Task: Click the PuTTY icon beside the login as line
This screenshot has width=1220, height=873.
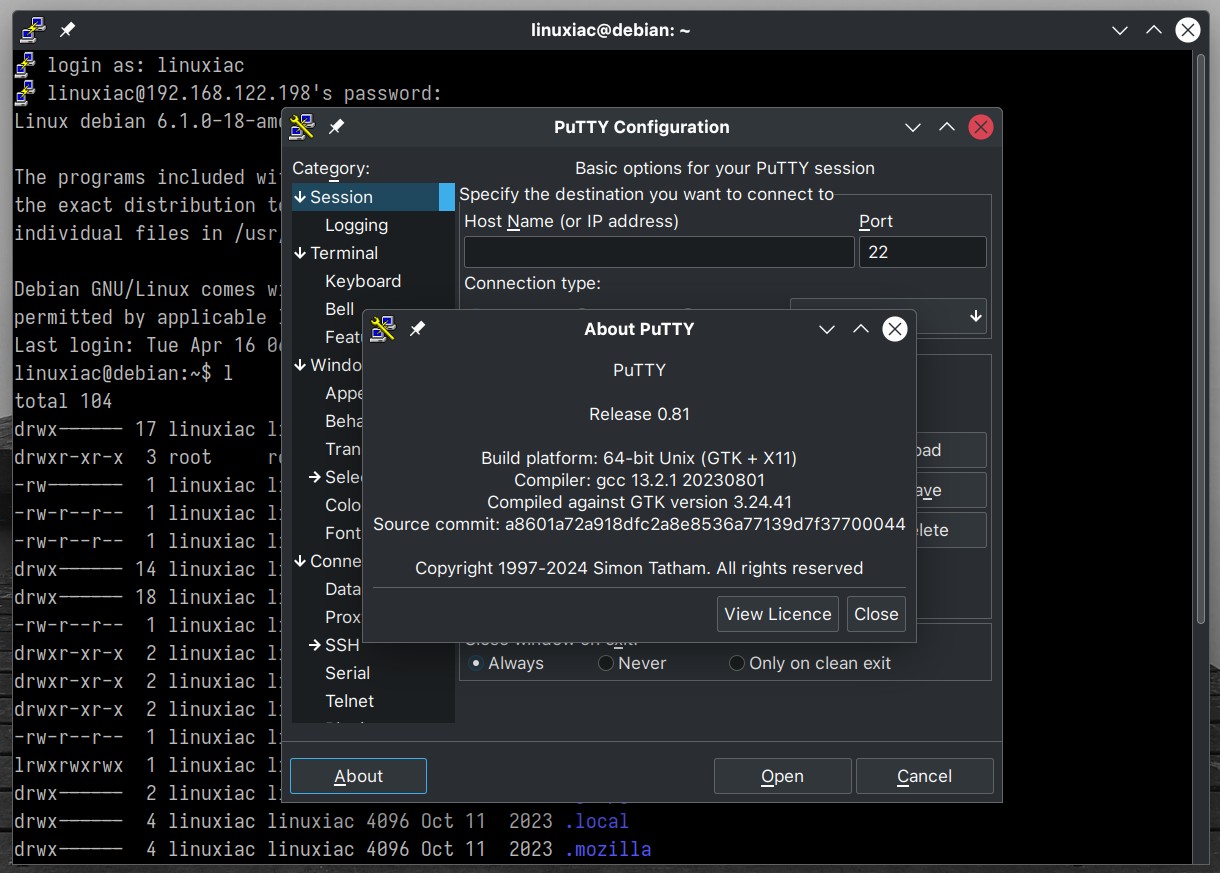Action: [25, 65]
